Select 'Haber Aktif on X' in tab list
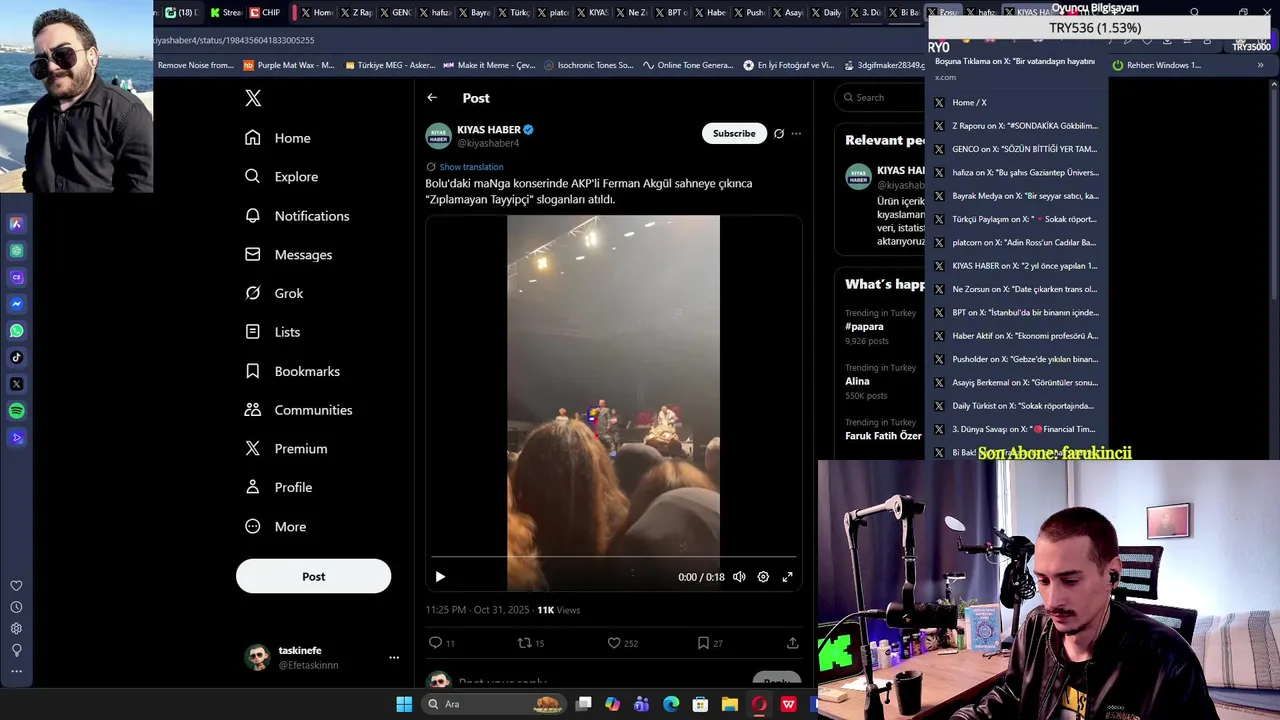Screen dimensions: 1280x720 (1017, 336)
